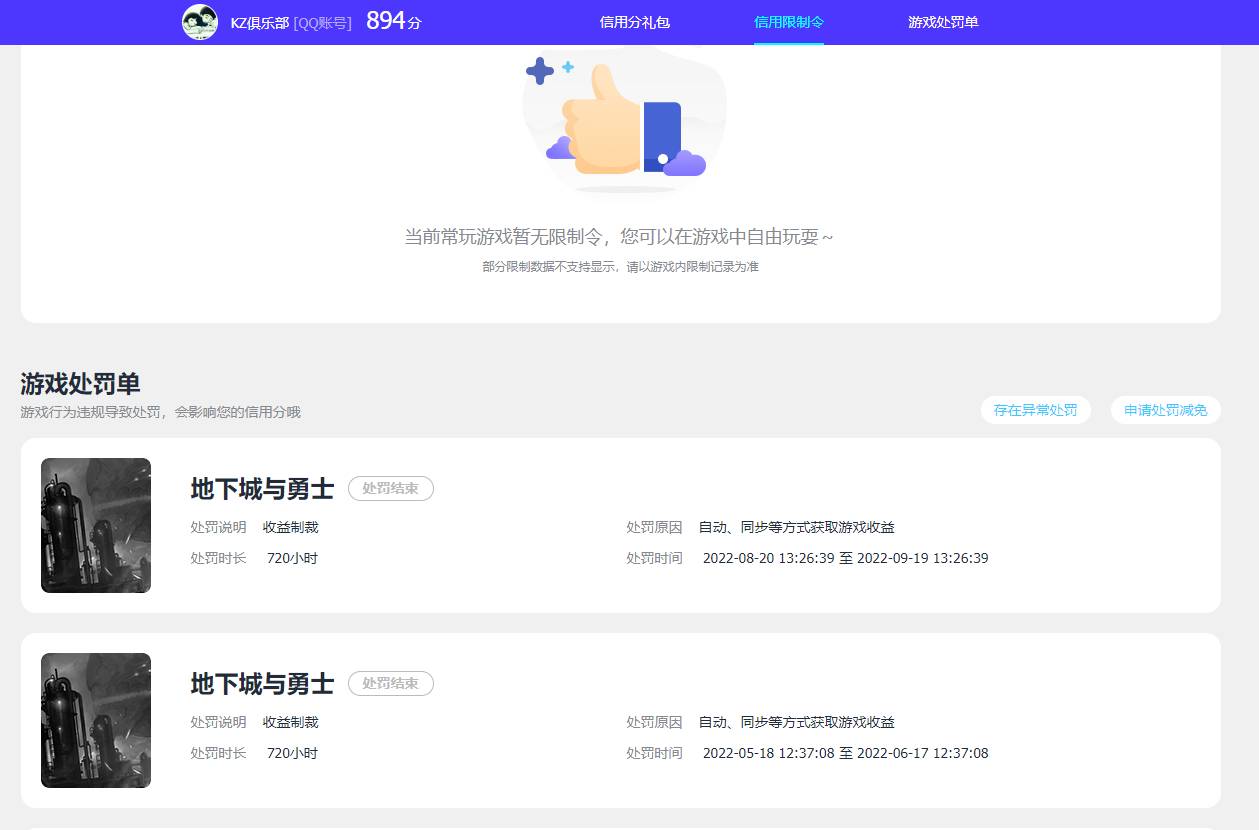Image resolution: width=1259 pixels, height=830 pixels.
Task: Click the second 地下城与勇士 game title
Action: 262,683
